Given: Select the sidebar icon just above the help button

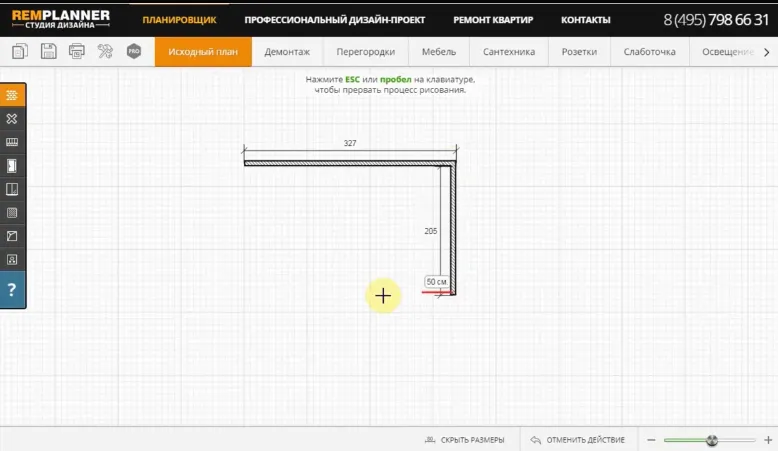Looking at the screenshot, I should click(12, 259).
